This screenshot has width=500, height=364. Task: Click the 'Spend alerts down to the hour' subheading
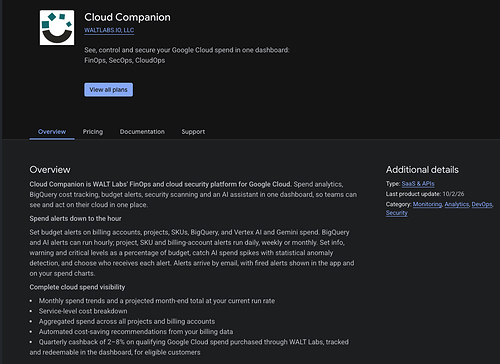(x=75, y=218)
